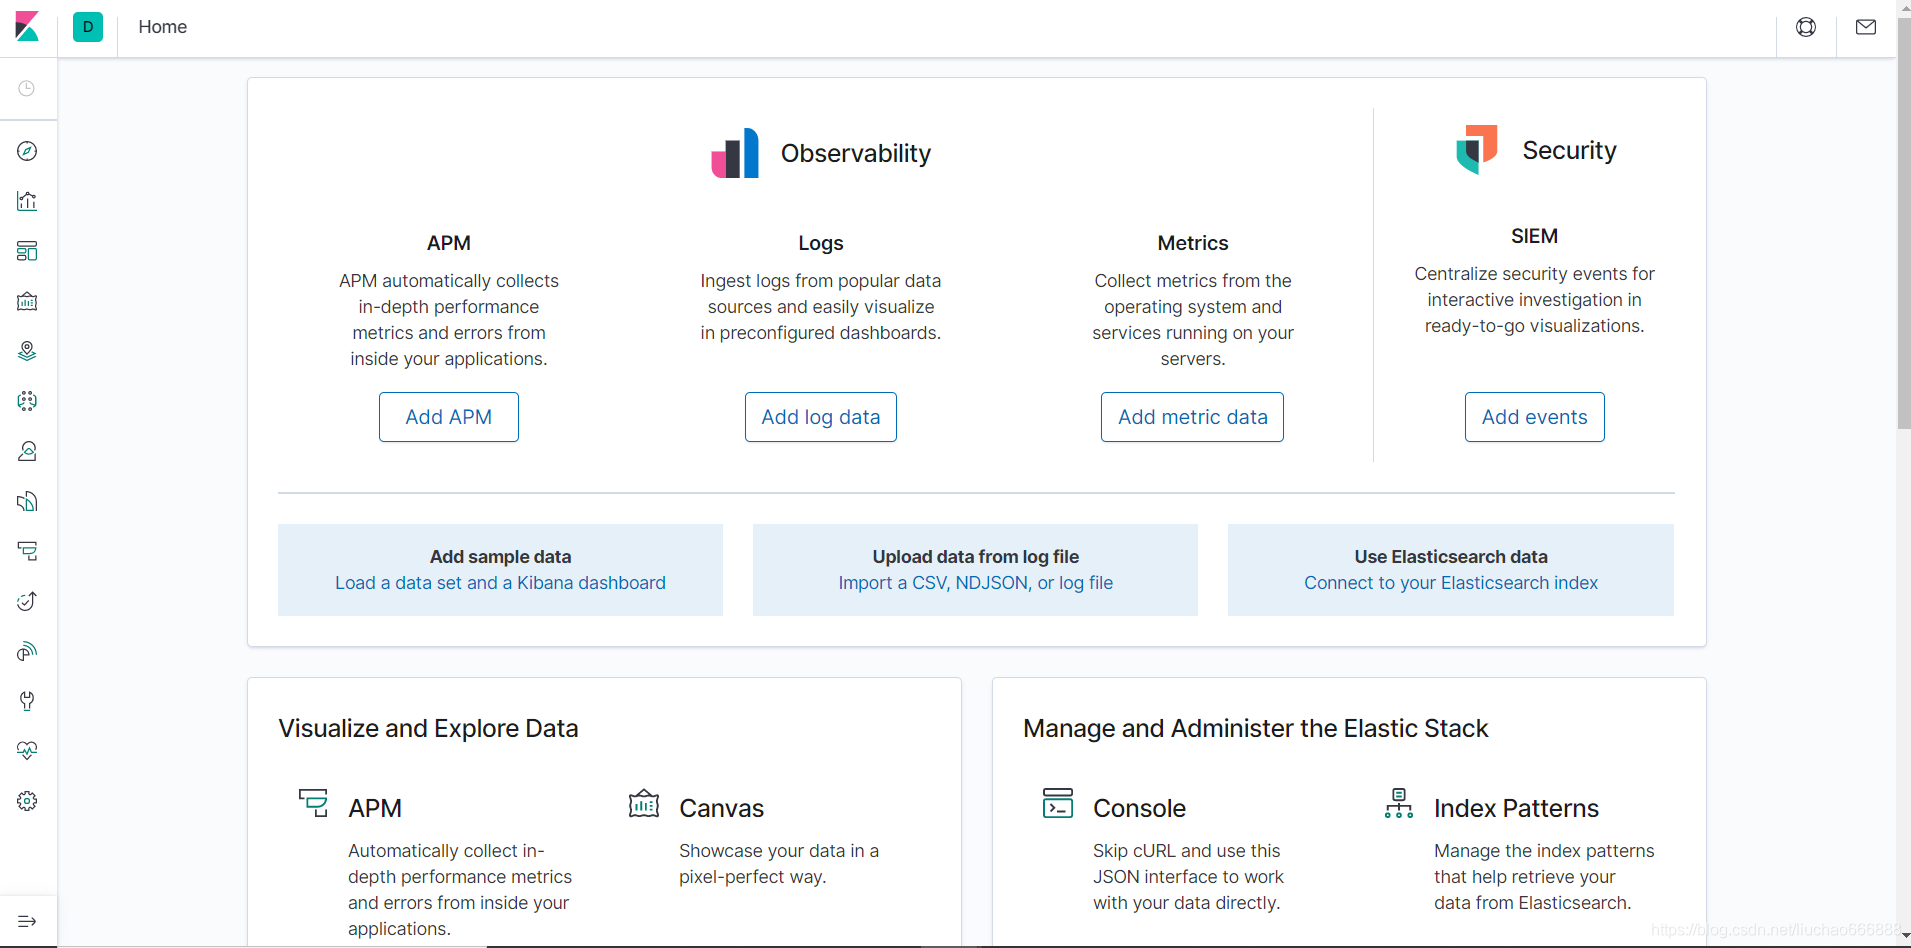Click the Console icon under Manage and Administer
Screen dimensions: 1911x948
1058,803
